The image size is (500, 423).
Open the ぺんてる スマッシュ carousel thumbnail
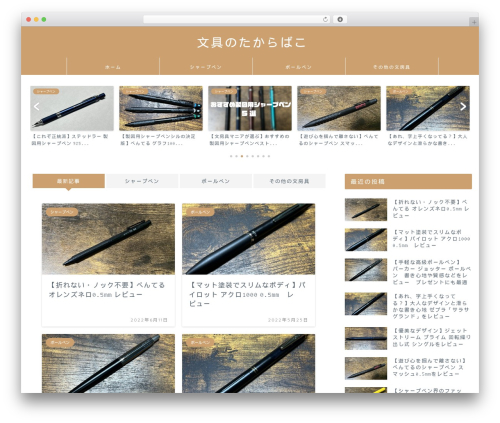[x=339, y=108]
